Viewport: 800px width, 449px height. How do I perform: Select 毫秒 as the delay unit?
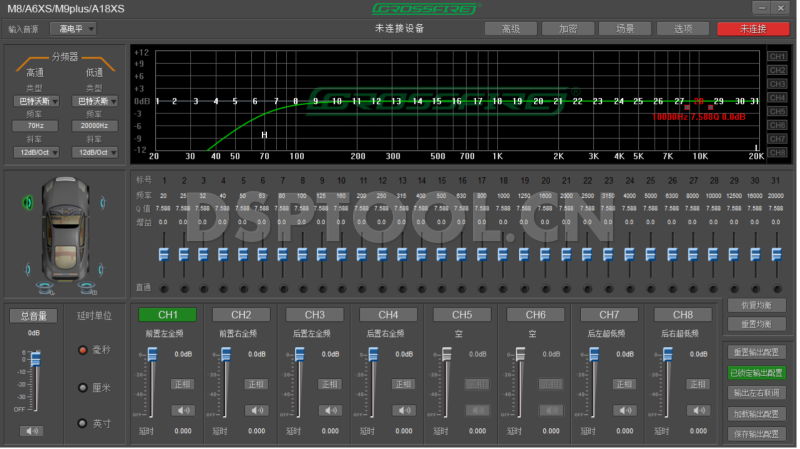[x=84, y=350]
